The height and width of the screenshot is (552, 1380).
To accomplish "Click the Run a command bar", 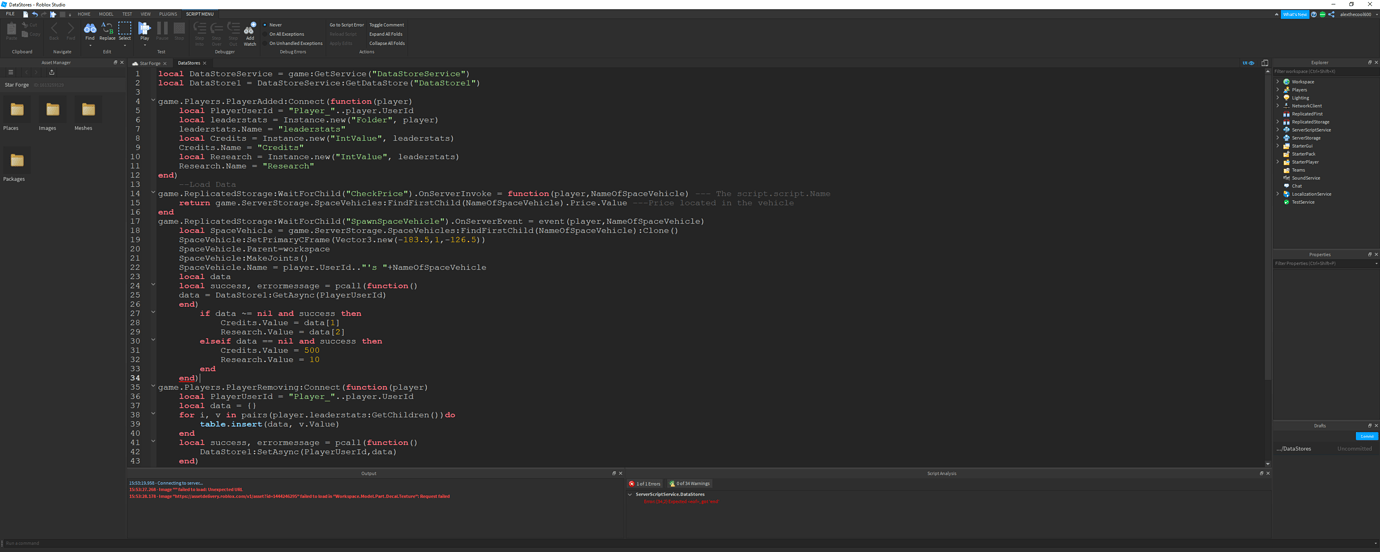I will point(690,543).
